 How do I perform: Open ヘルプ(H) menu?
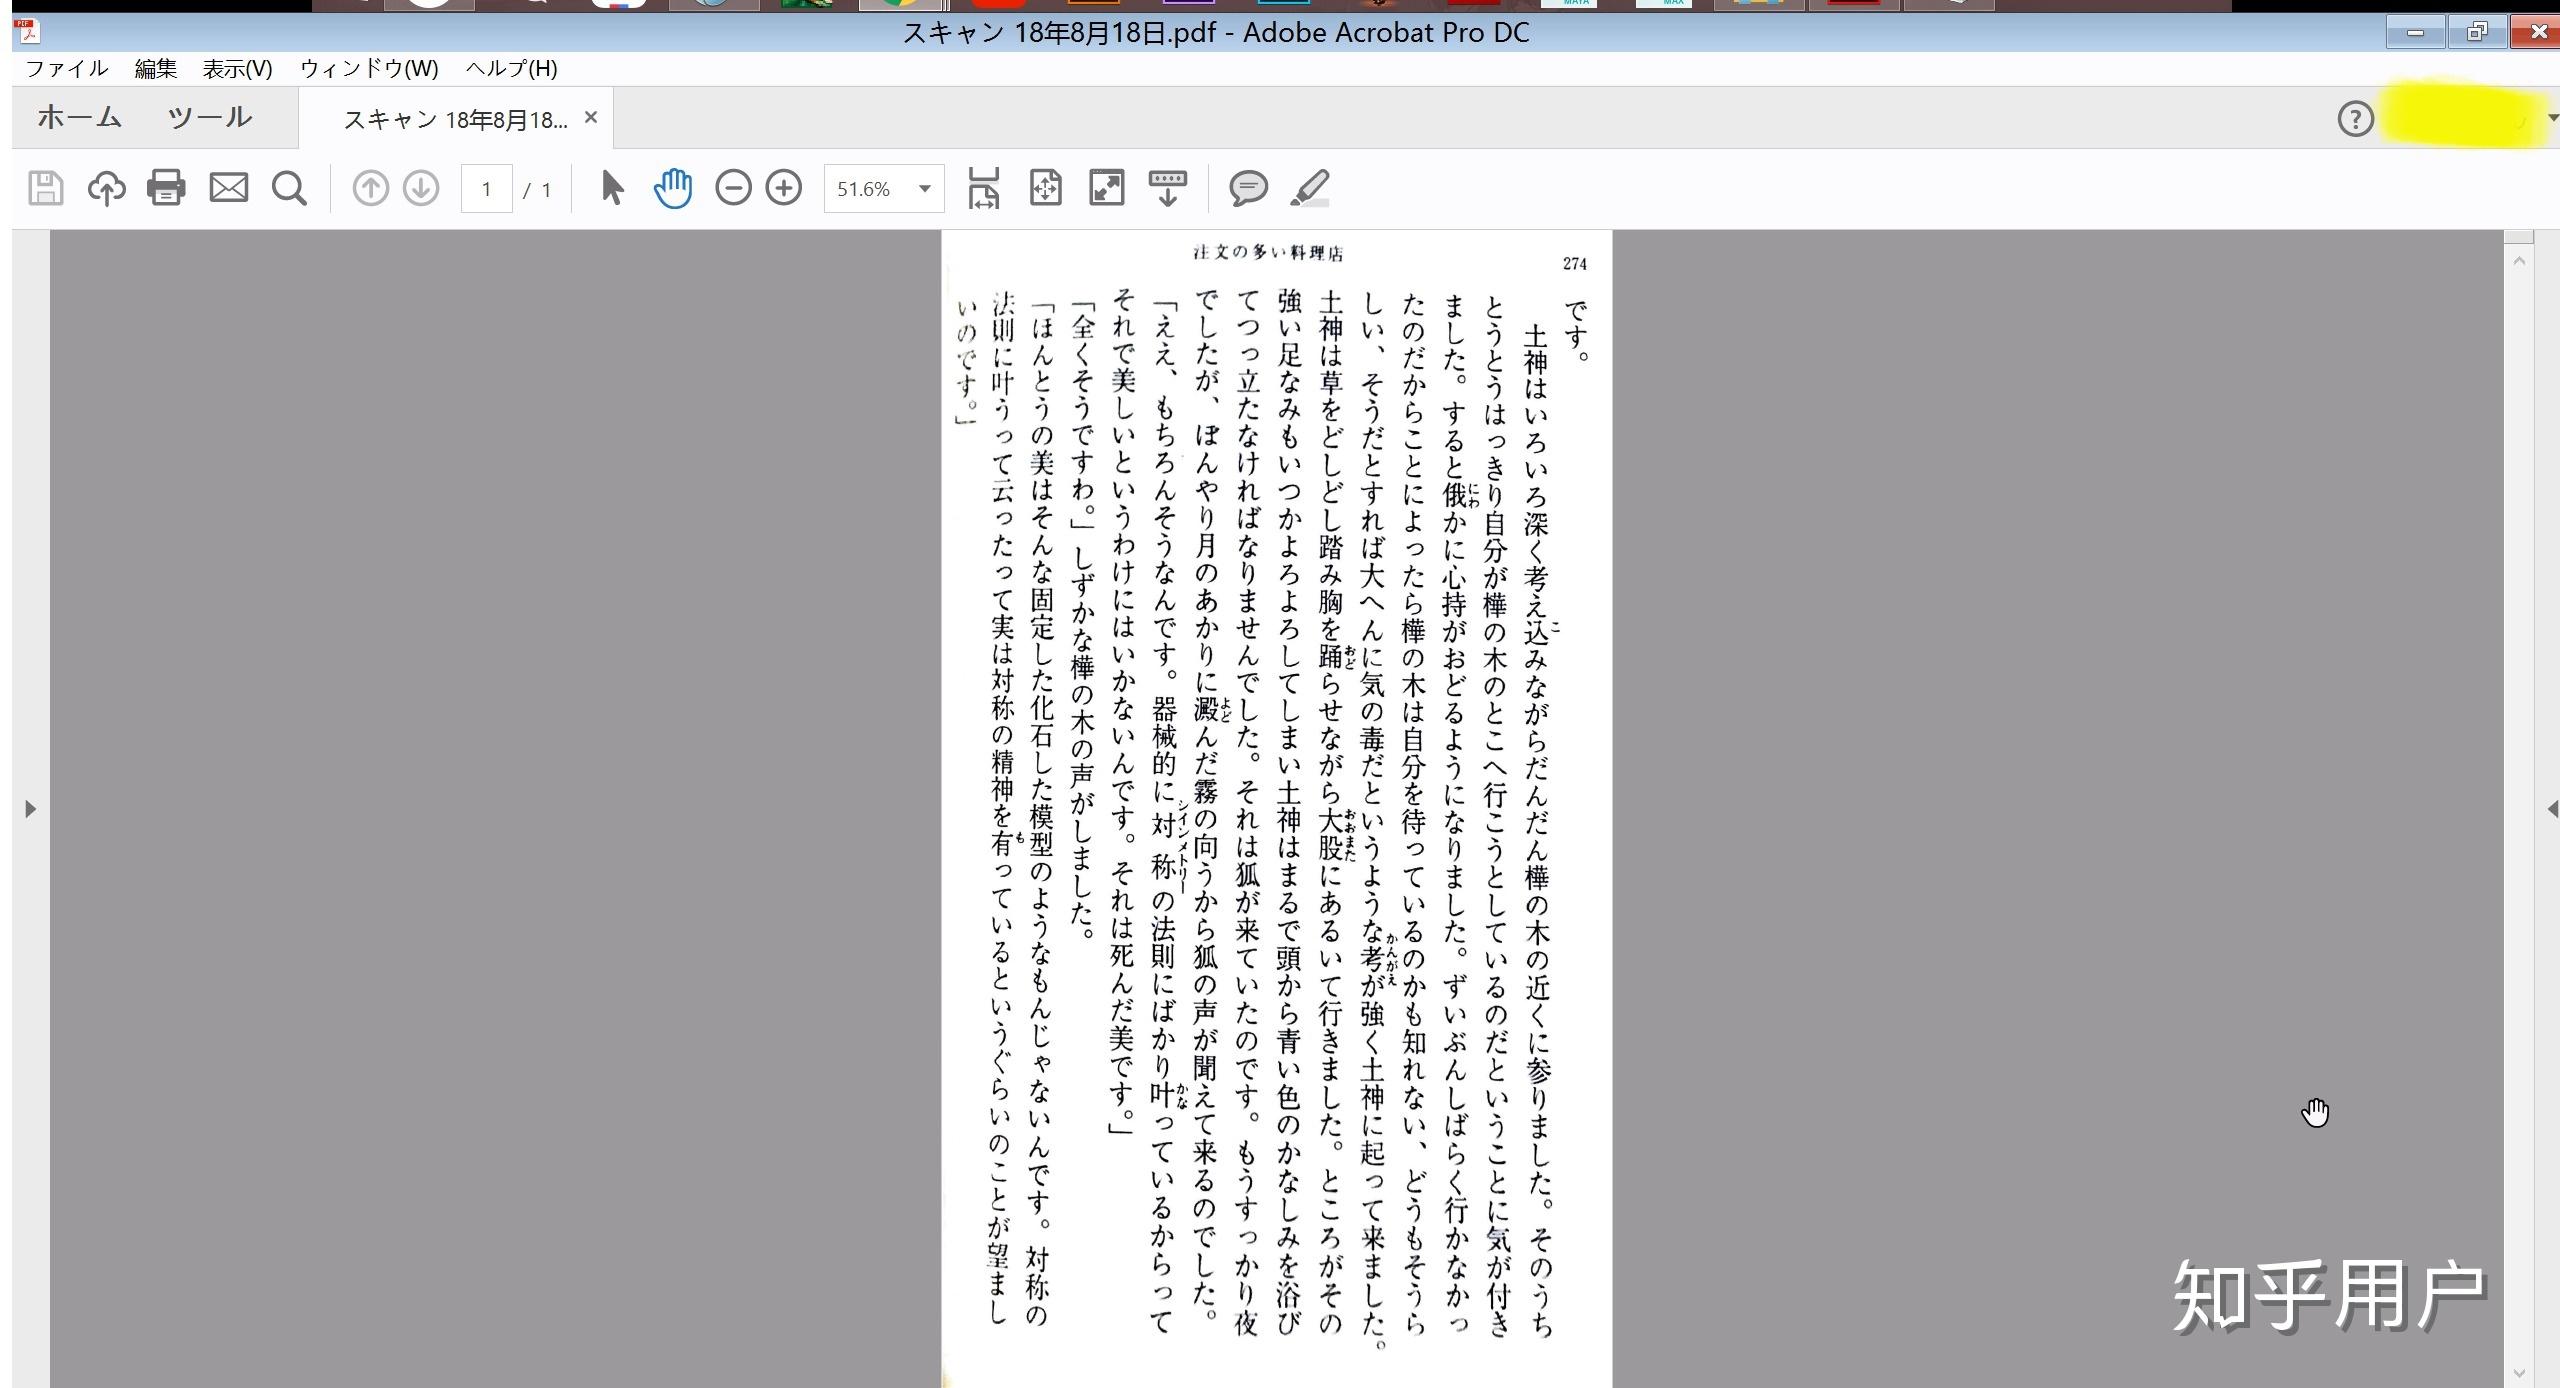coord(511,68)
